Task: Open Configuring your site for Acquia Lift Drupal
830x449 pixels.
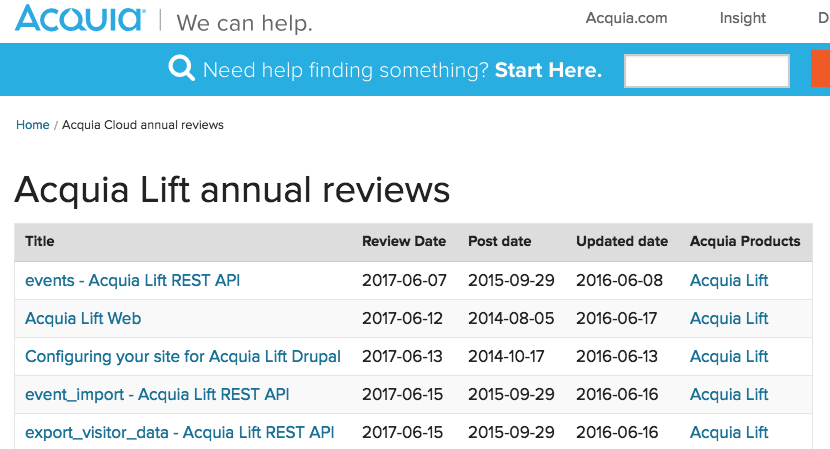Action: coord(183,356)
